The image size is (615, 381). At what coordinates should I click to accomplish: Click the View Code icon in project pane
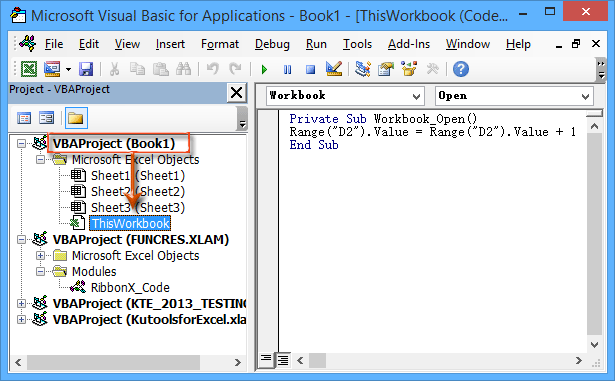tap(24, 118)
